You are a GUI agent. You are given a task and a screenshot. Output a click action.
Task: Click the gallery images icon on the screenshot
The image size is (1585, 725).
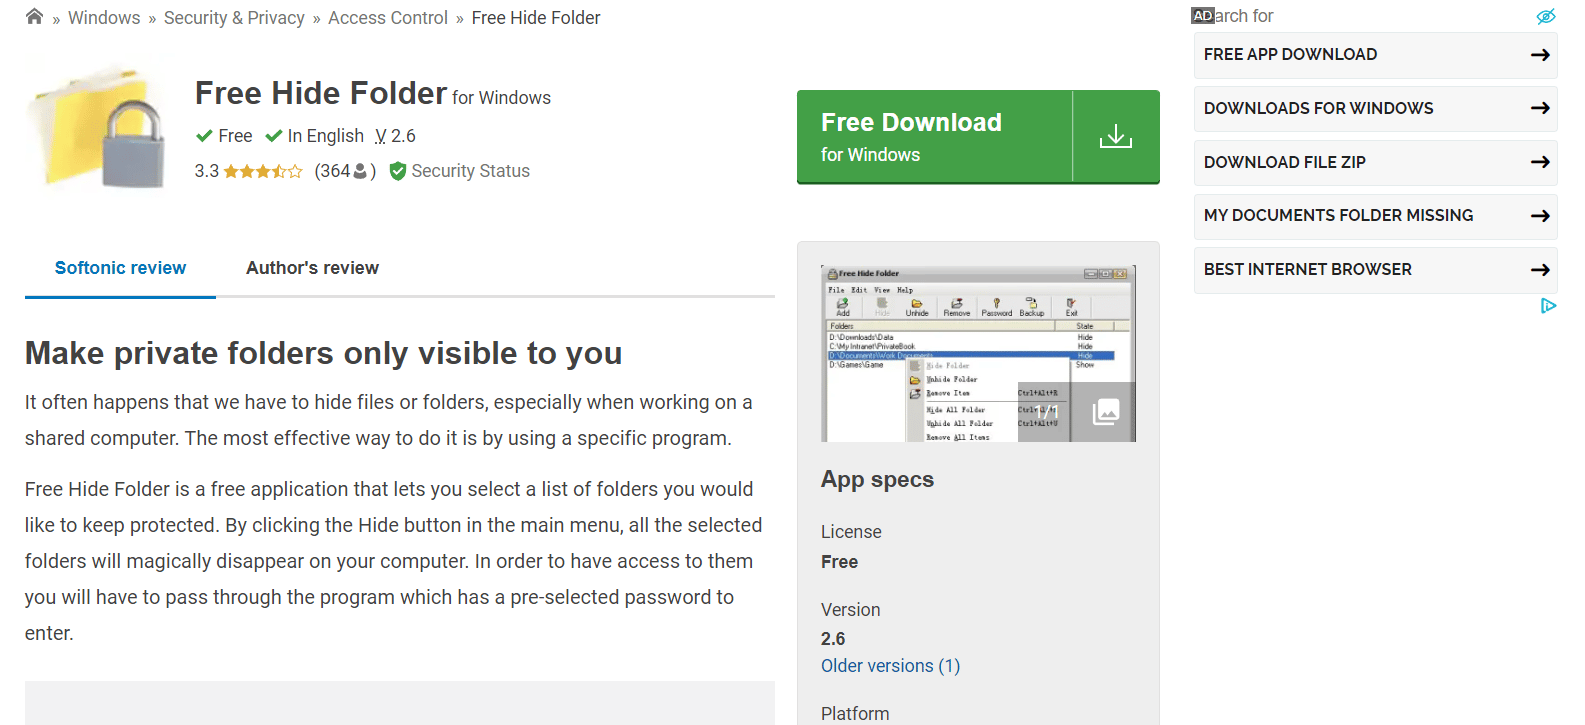click(1106, 412)
